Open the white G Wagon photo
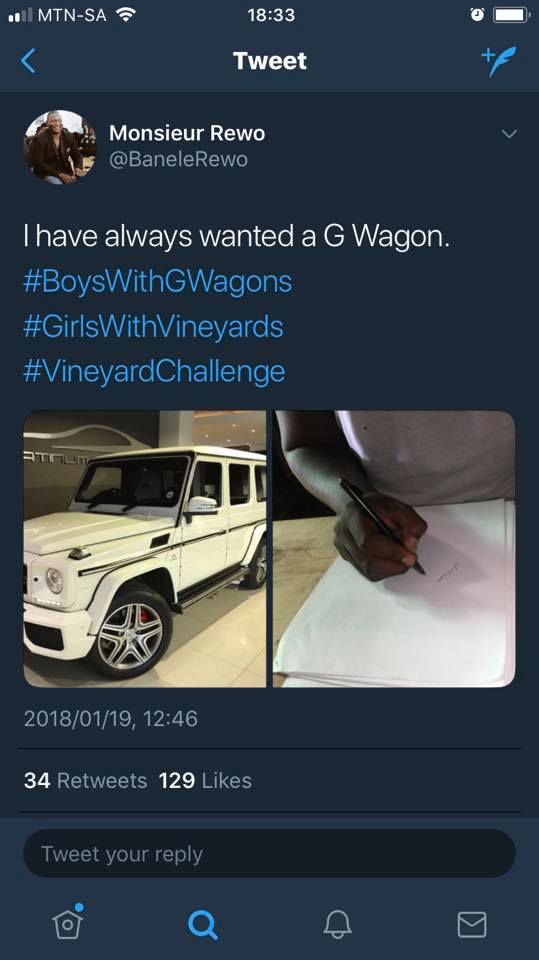Screen dimensions: 539x960 (145, 549)
